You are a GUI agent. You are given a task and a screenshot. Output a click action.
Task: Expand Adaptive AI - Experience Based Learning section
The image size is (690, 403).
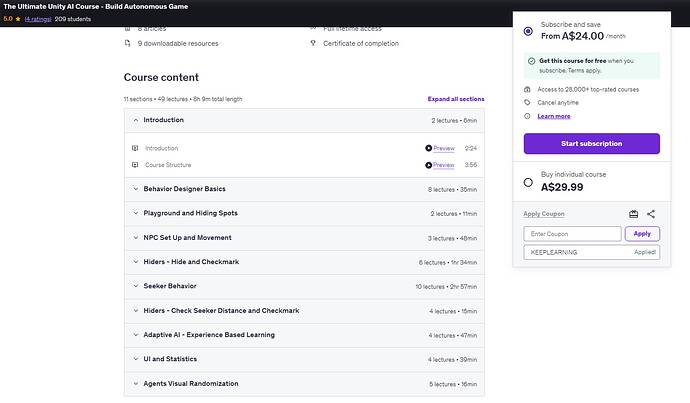pos(305,335)
